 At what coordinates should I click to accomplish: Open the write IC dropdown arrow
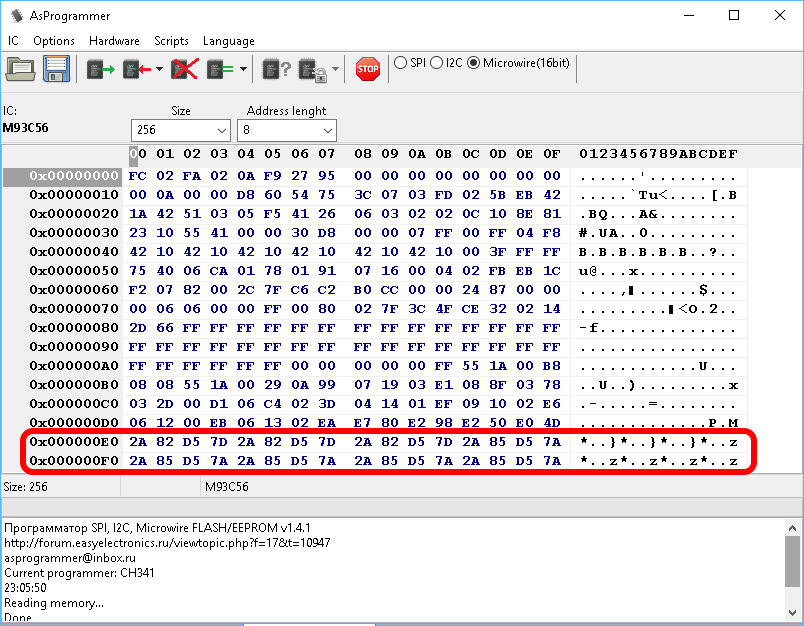tap(159, 69)
